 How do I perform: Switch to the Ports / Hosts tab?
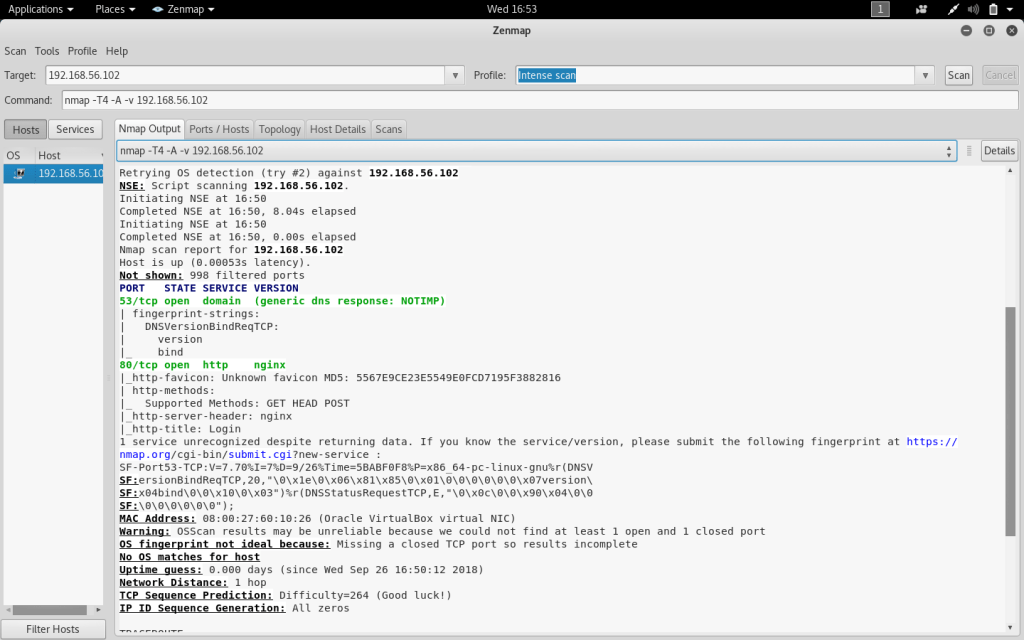pos(219,129)
